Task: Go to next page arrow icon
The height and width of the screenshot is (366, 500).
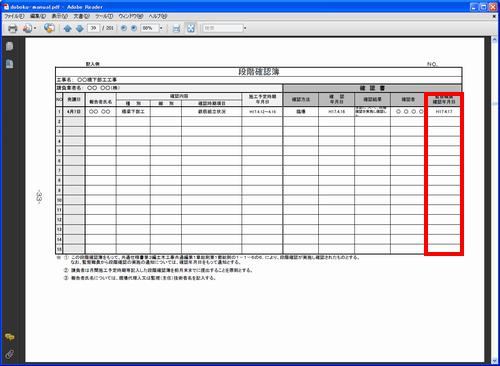Action: (x=79, y=29)
